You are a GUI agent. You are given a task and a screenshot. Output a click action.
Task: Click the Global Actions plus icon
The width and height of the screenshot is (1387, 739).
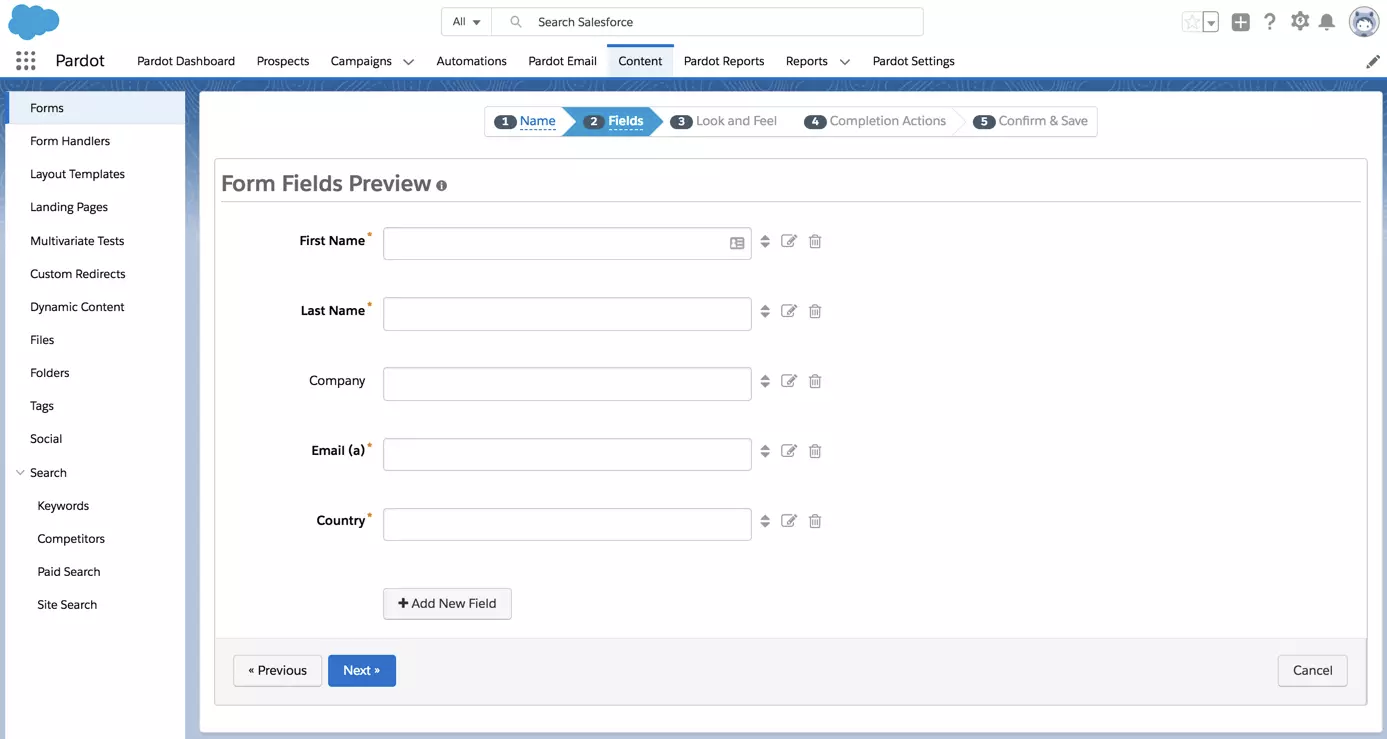click(1241, 22)
